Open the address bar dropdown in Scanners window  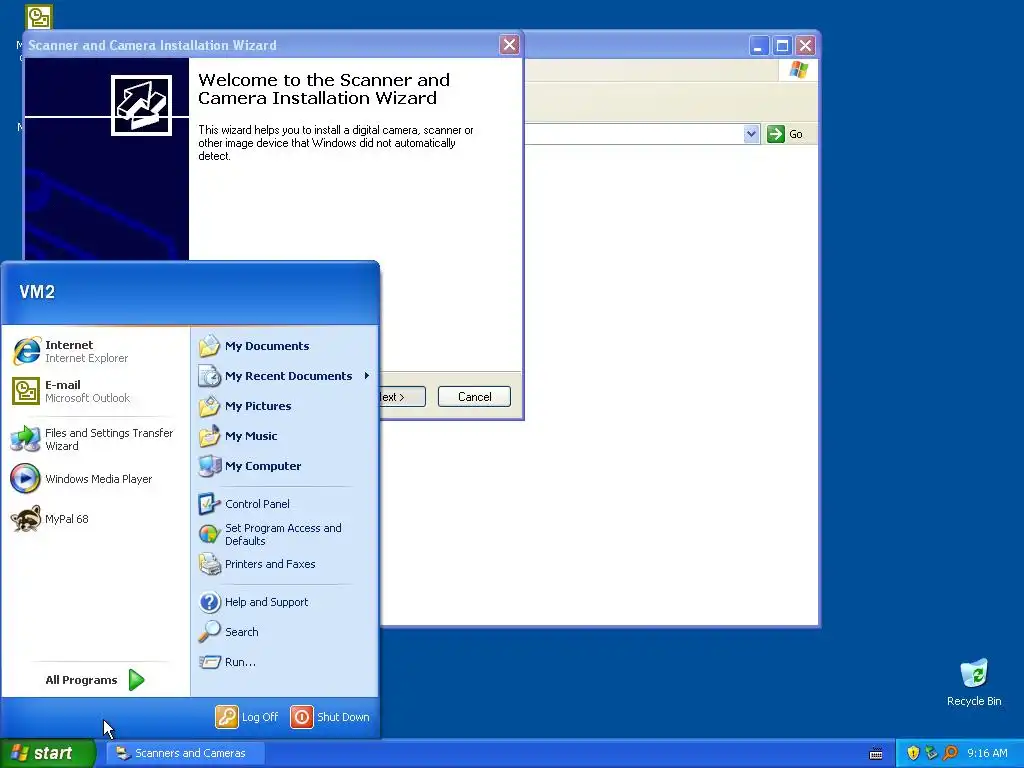click(751, 134)
